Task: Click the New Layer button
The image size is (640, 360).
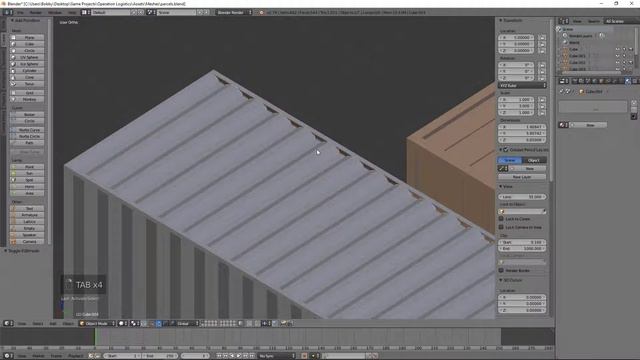Action: [522, 177]
